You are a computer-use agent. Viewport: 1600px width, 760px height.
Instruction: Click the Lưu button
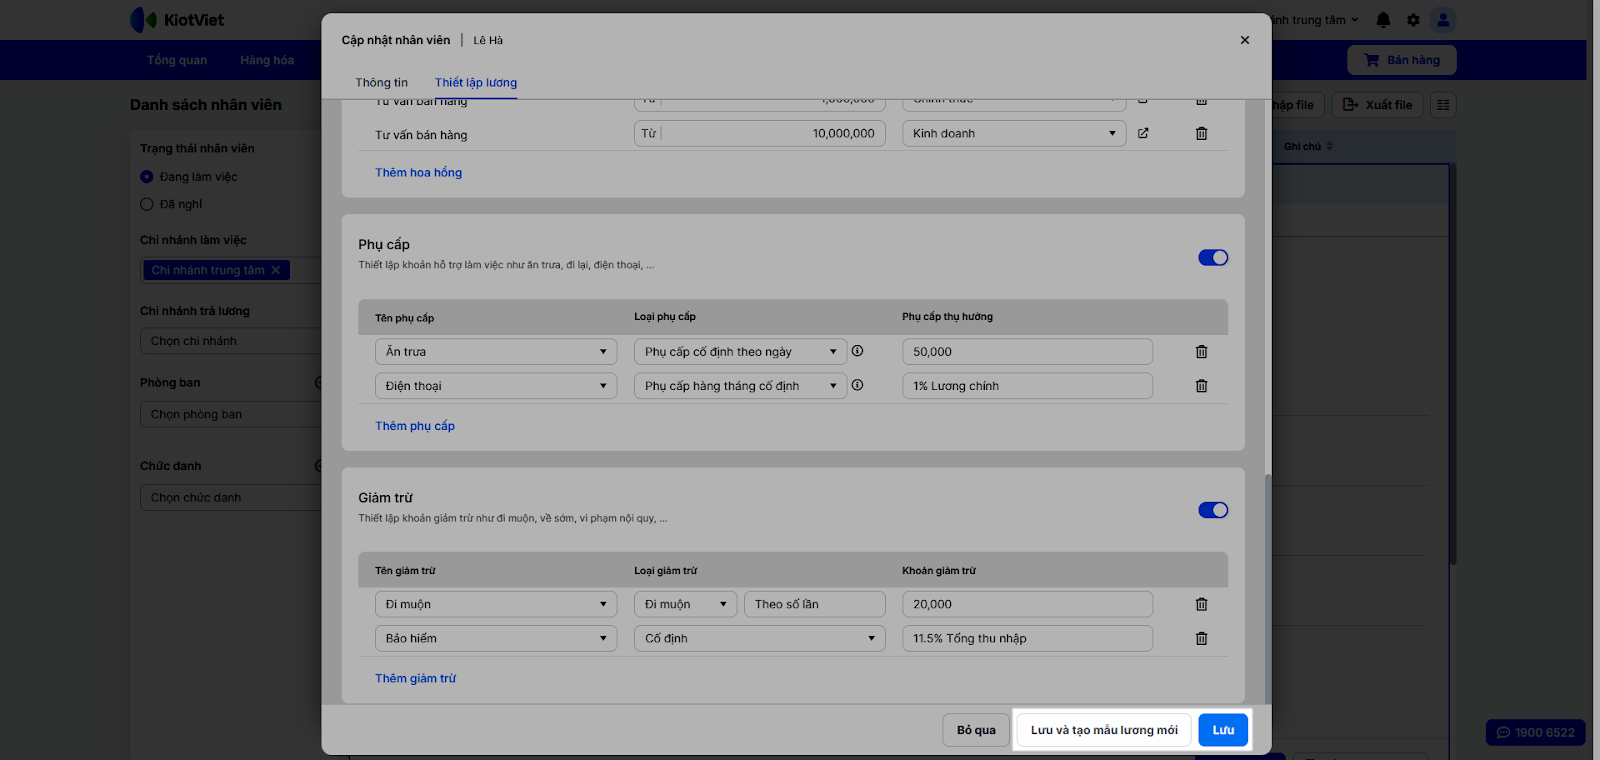[x=1223, y=730]
